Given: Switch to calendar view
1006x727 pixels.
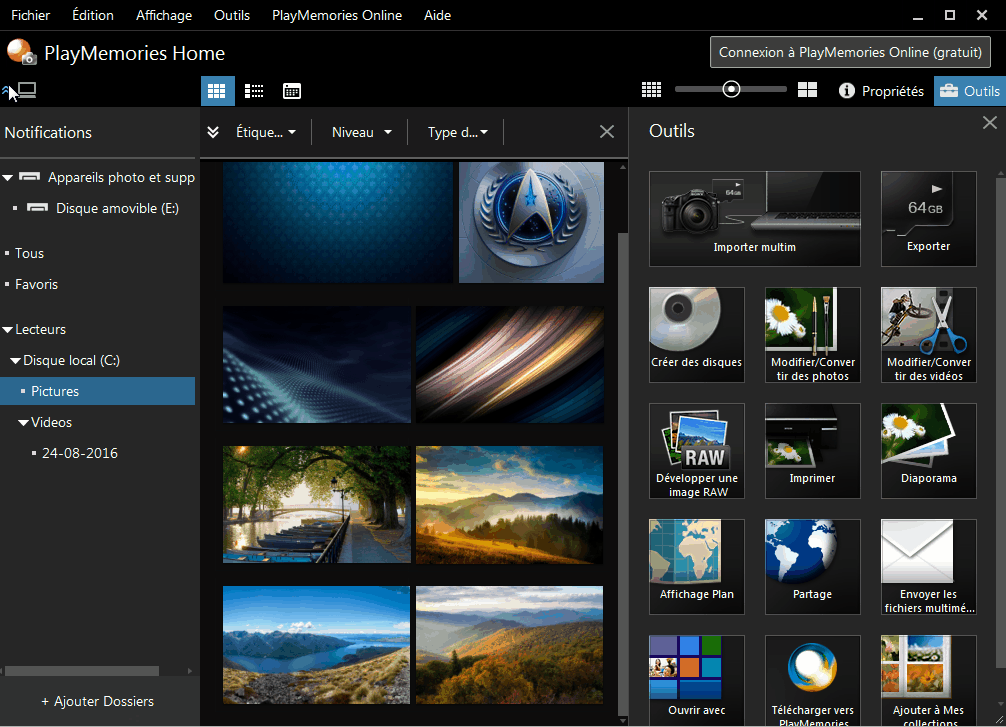Looking at the screenshot, I should pyautogui.click(x=292, y=91).
